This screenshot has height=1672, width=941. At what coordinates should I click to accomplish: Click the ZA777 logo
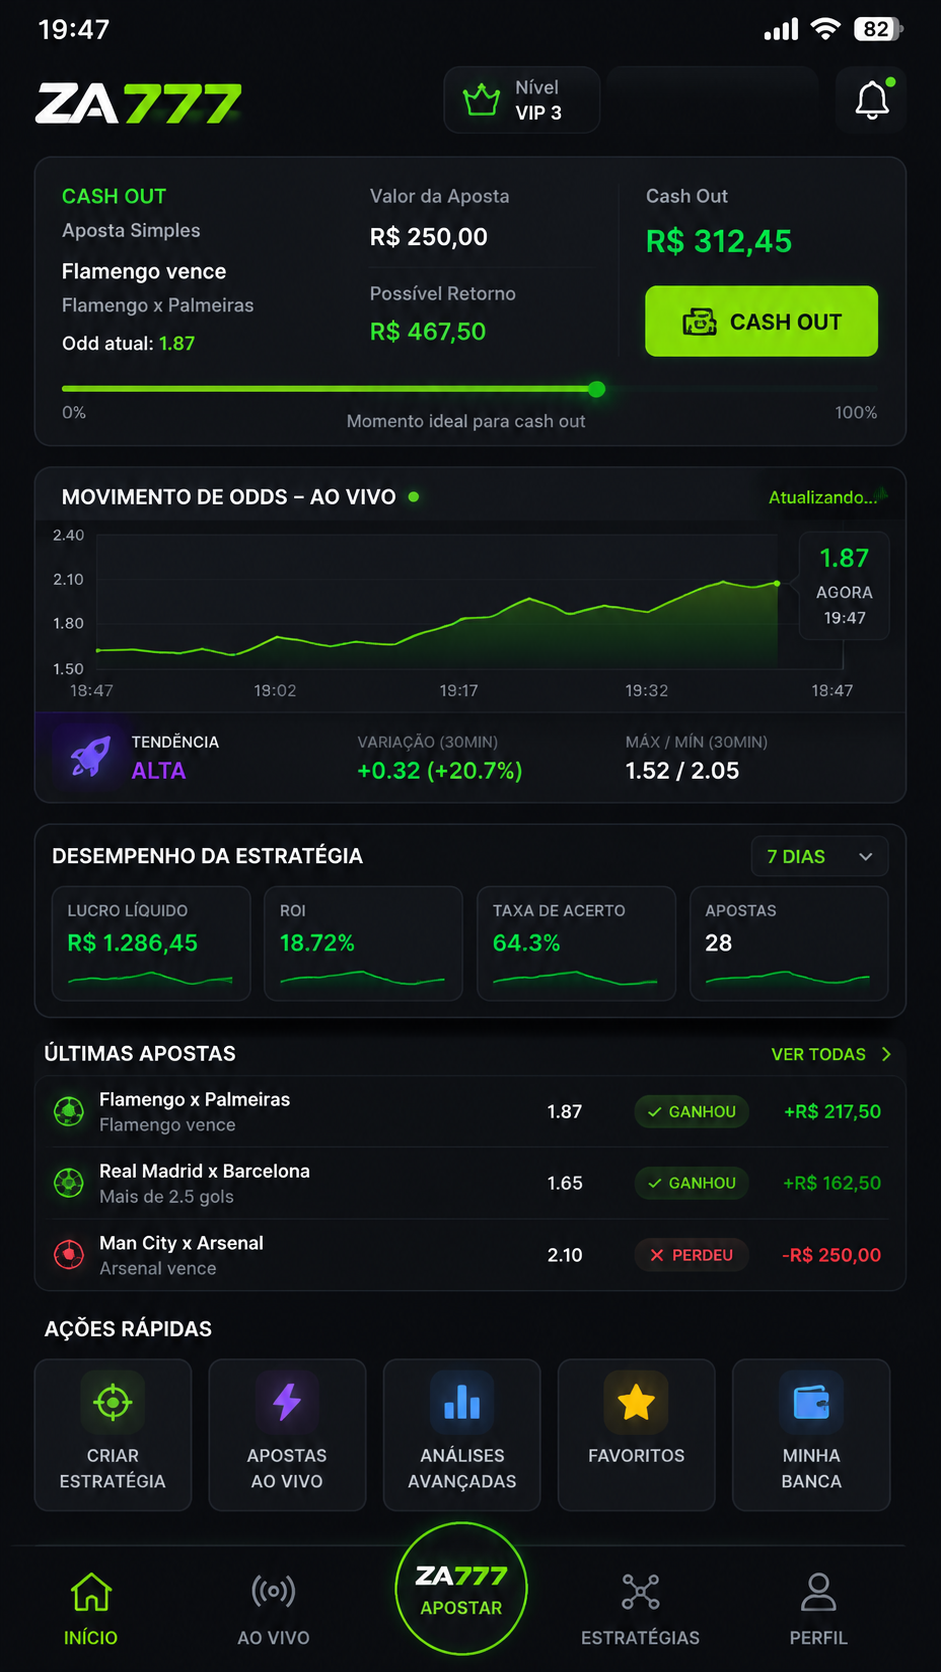[139, 103]
